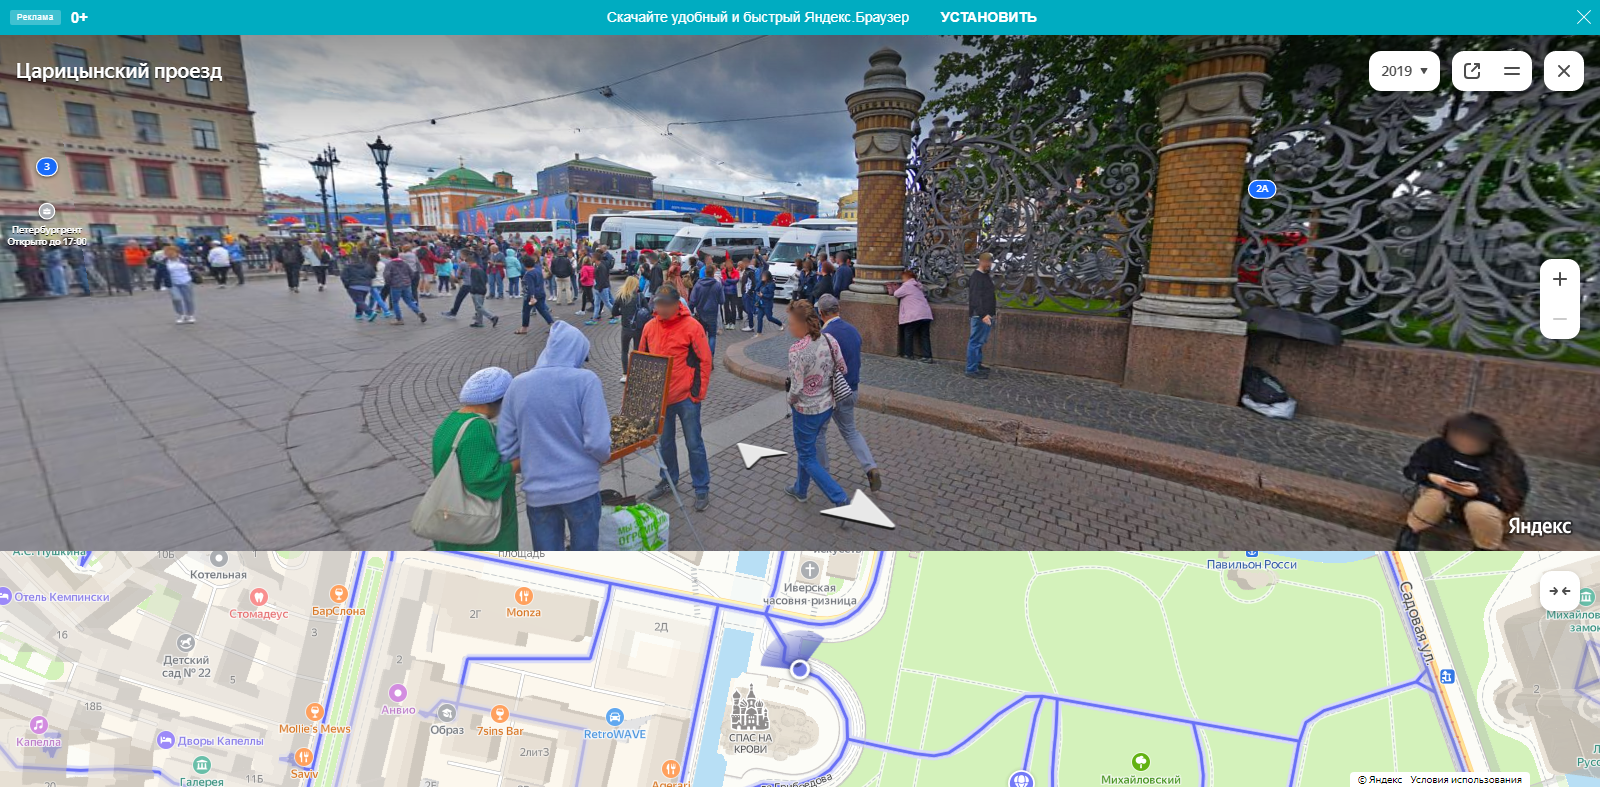The height and width of the screenshot is (787, 1600).
Task: Click the УСТАНОВИТЬ install link
Action: tap(988, 17)
